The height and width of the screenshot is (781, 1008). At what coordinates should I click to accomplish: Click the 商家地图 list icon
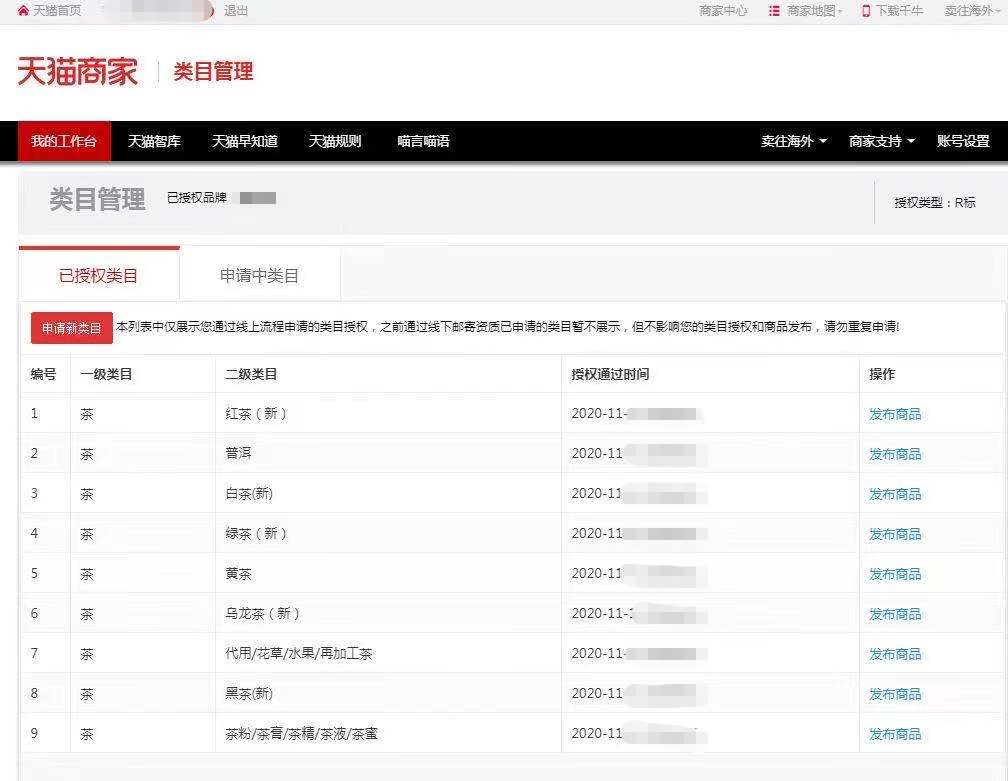pos(774,11)
